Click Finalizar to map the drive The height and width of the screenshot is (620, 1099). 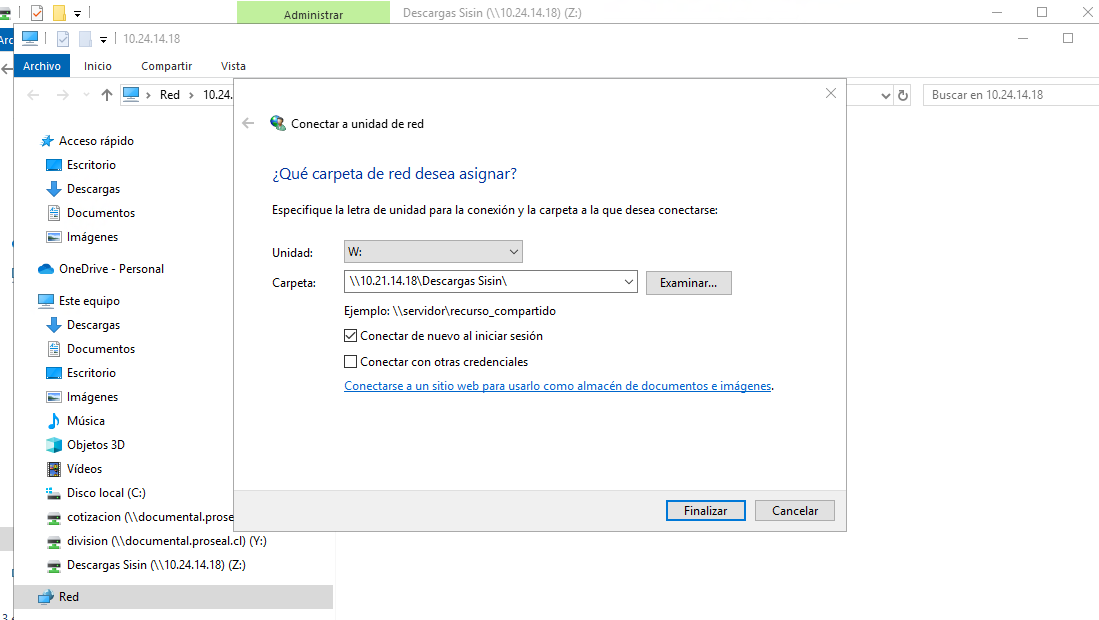coord(705,510)
